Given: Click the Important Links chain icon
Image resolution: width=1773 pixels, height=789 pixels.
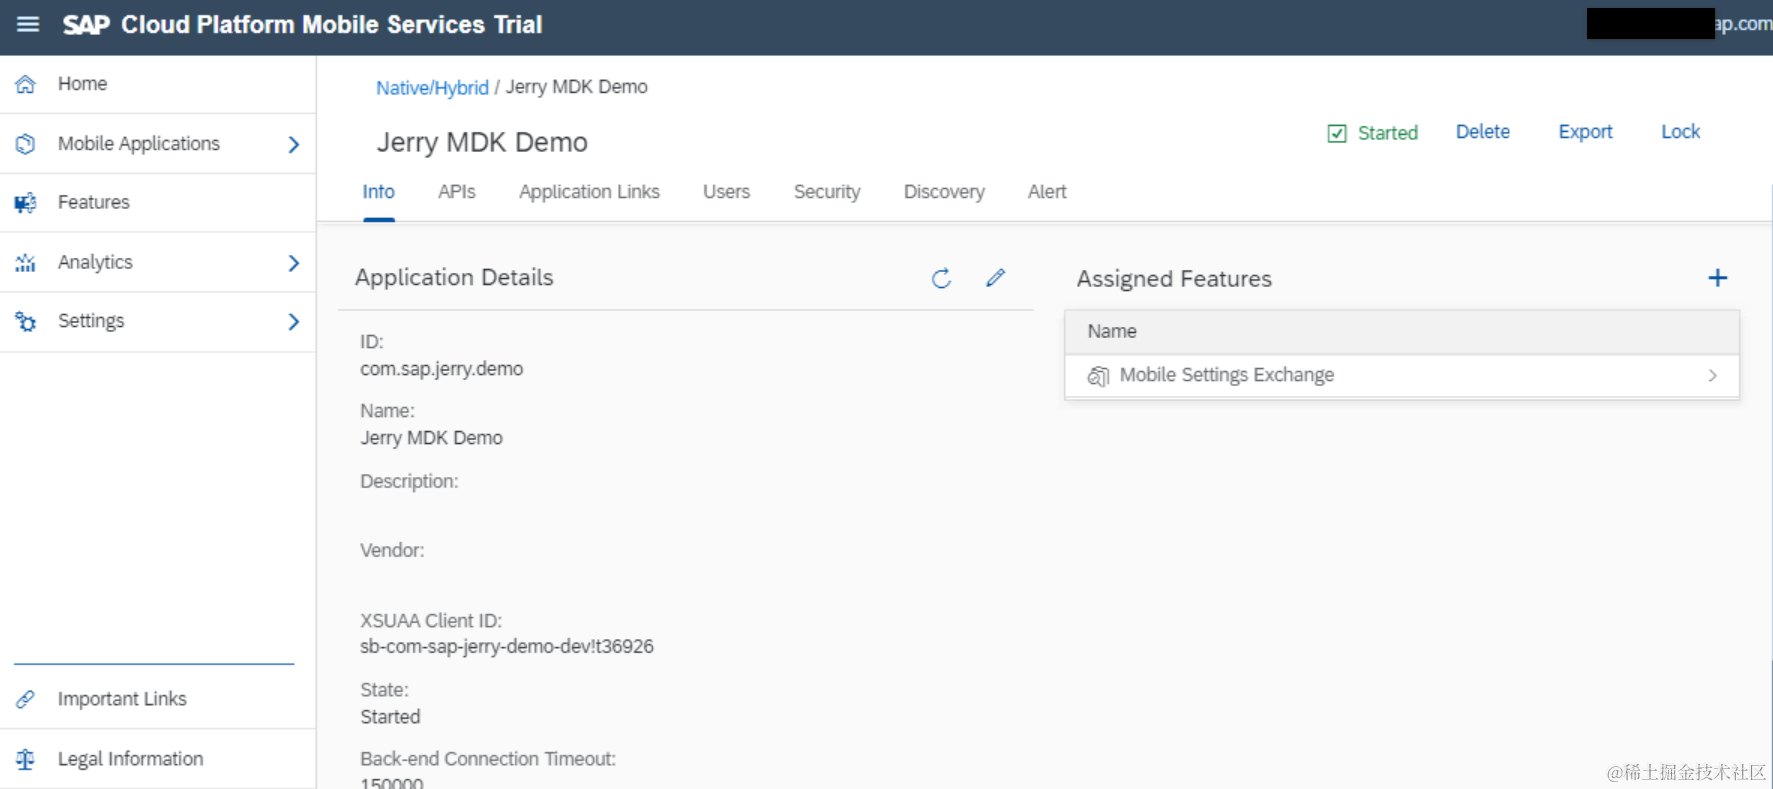Looking at the screenshot, I should [26, 699].
